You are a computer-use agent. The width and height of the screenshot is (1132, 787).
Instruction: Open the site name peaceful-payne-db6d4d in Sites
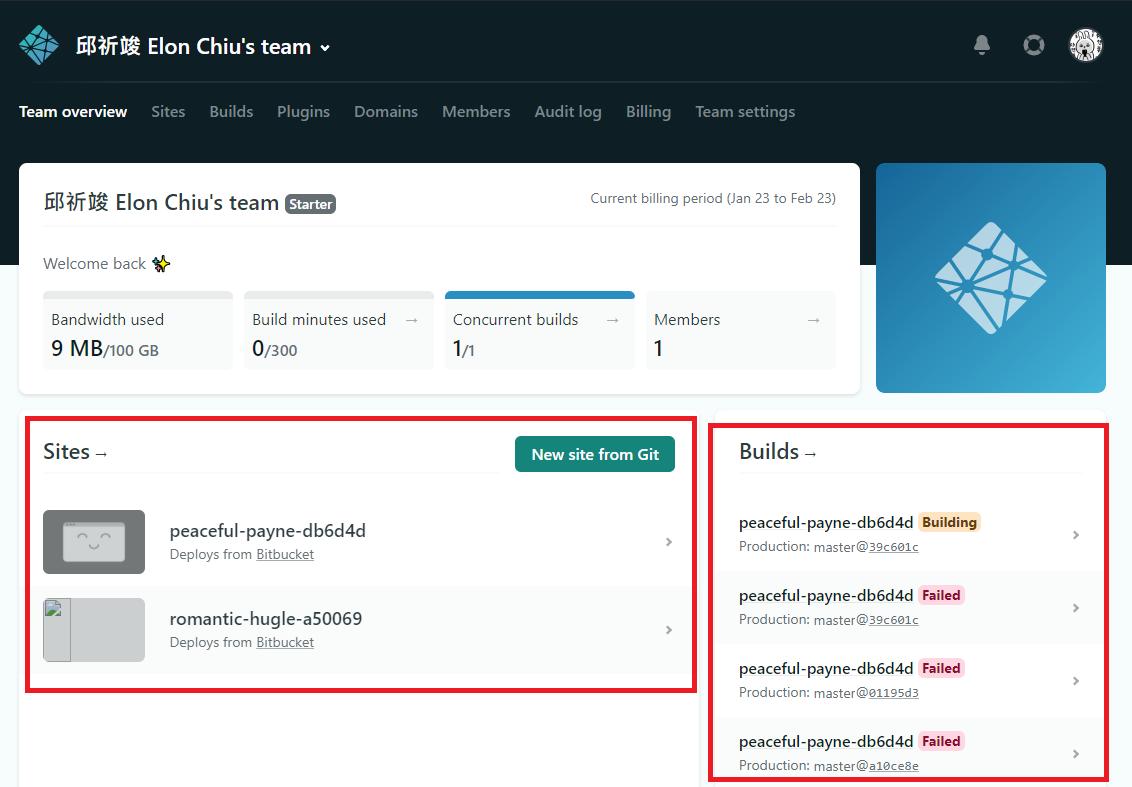click(268, 531)
